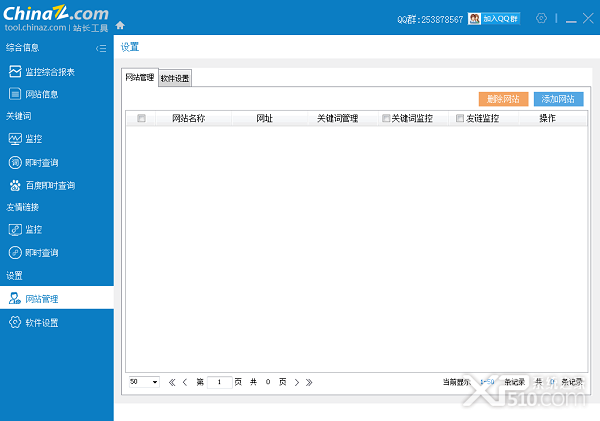
Task: Go to previous page arrow
Action: [x=185, y=382]
